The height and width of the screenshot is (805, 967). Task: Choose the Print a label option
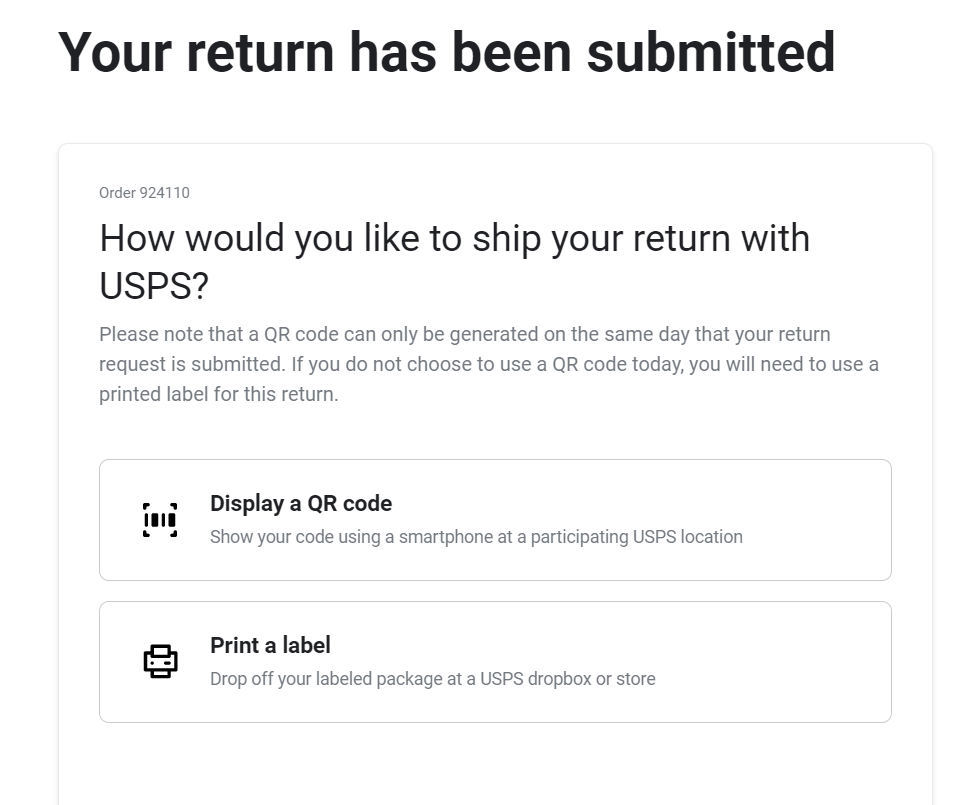(495, 662)
